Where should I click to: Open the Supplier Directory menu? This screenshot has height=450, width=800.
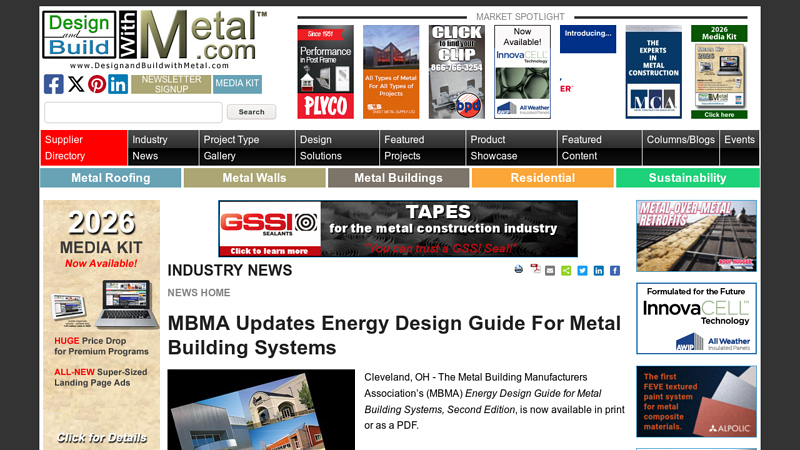(84, 148)
